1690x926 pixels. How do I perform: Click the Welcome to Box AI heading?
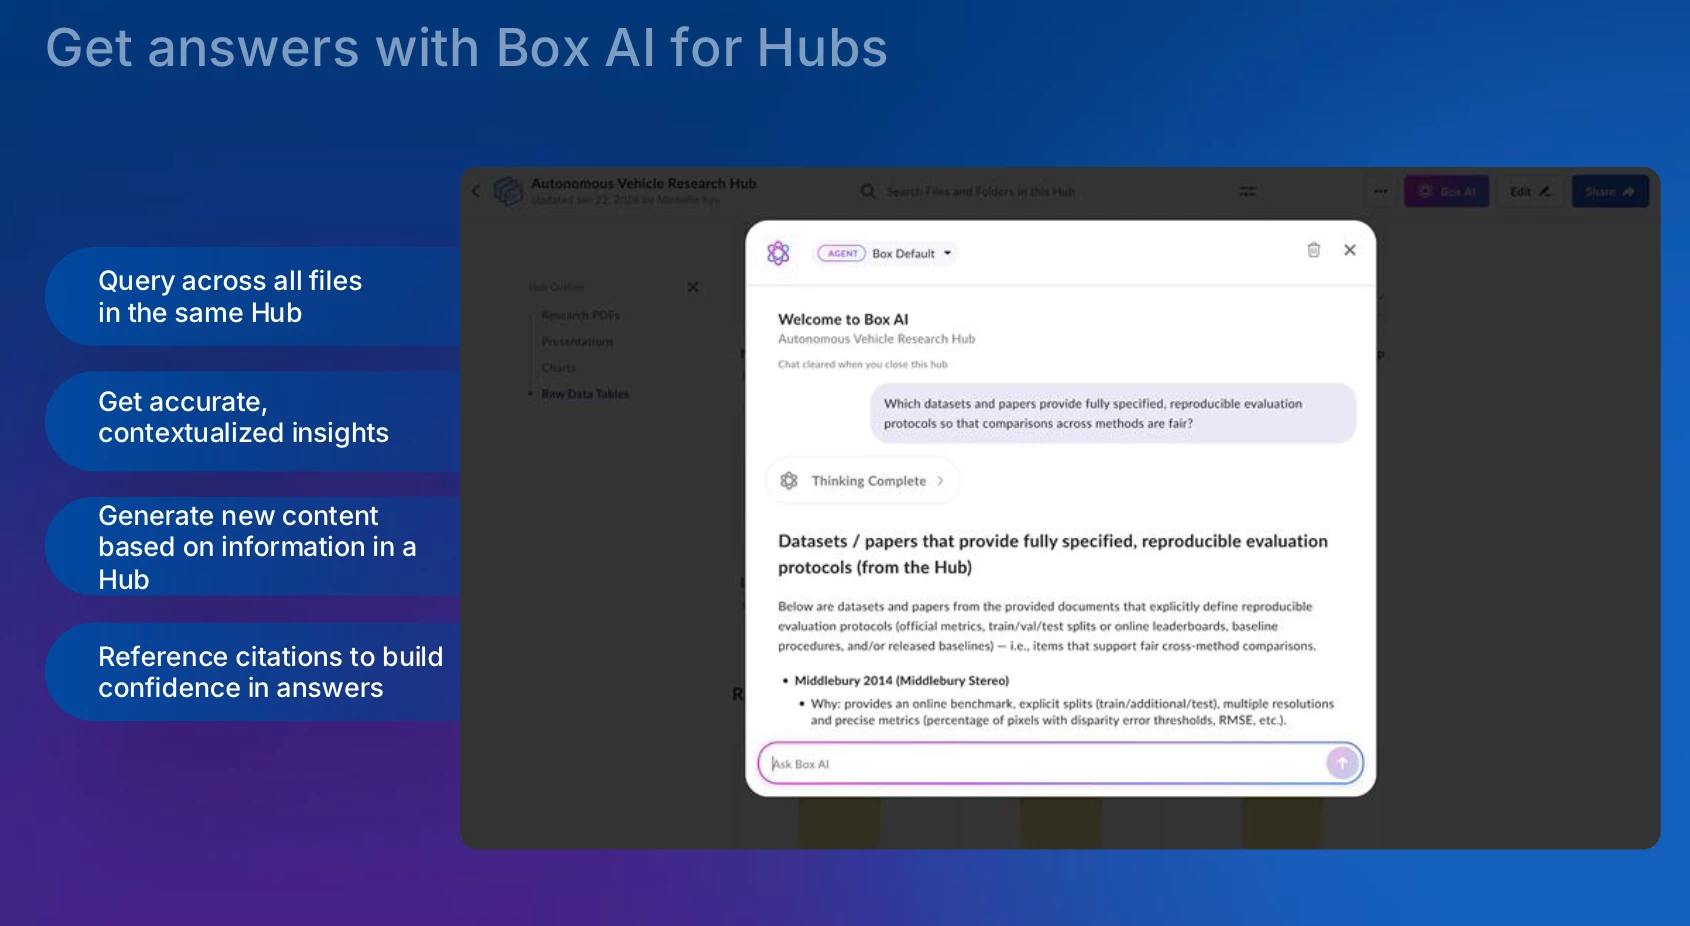click(x=843, y=319)
